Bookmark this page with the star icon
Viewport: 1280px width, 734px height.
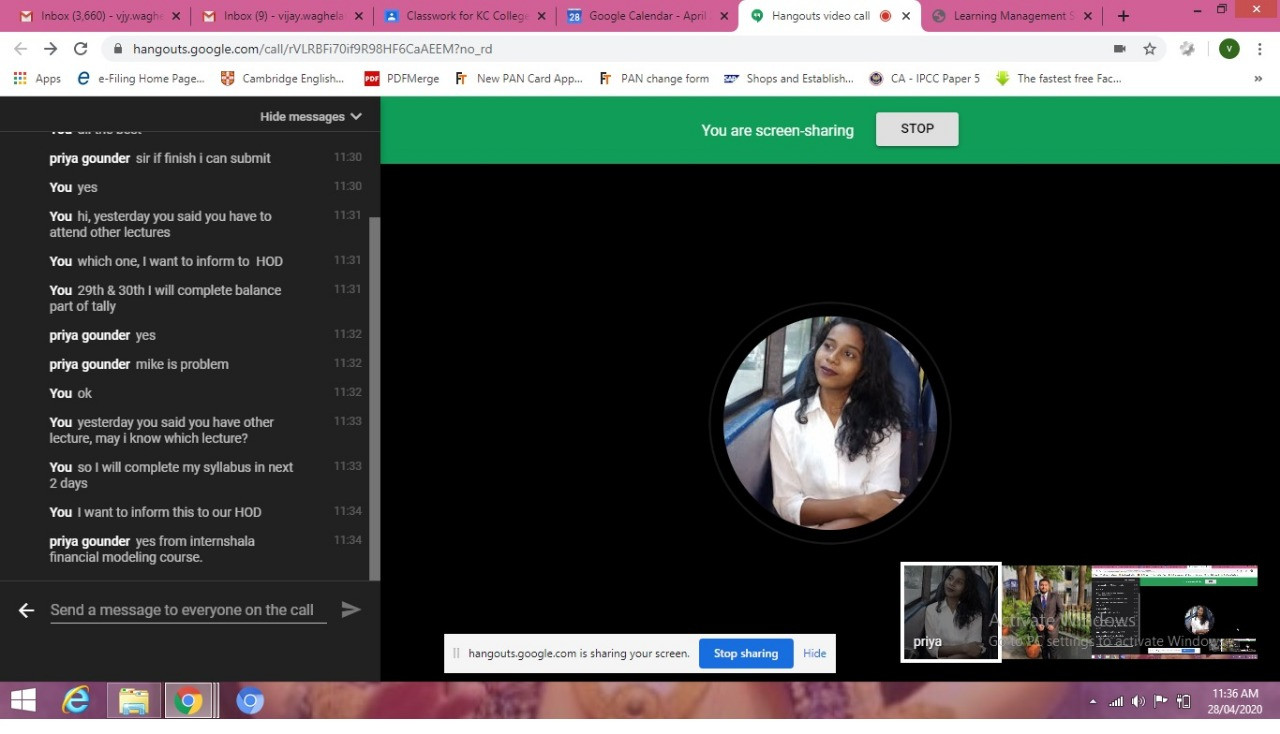pos(1150,49)
